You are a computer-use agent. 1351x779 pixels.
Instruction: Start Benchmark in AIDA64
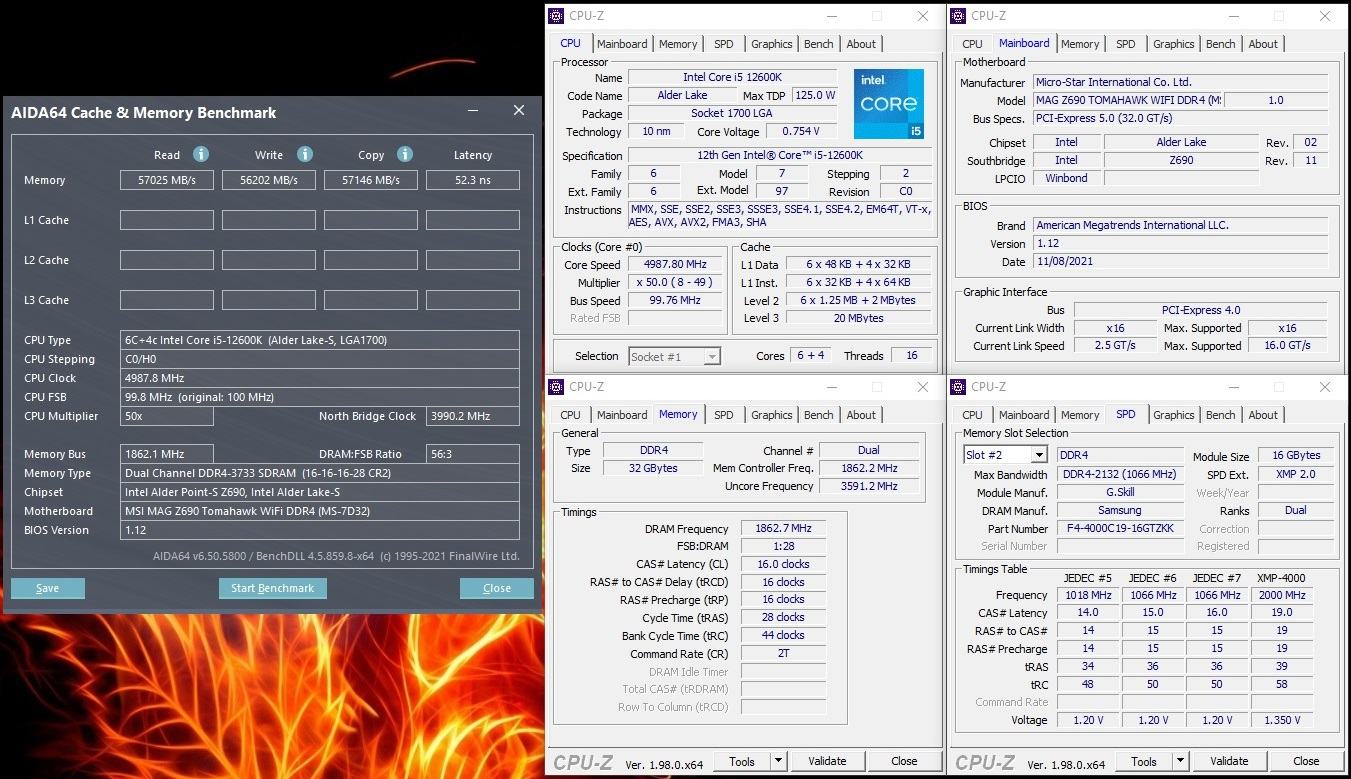272,588
